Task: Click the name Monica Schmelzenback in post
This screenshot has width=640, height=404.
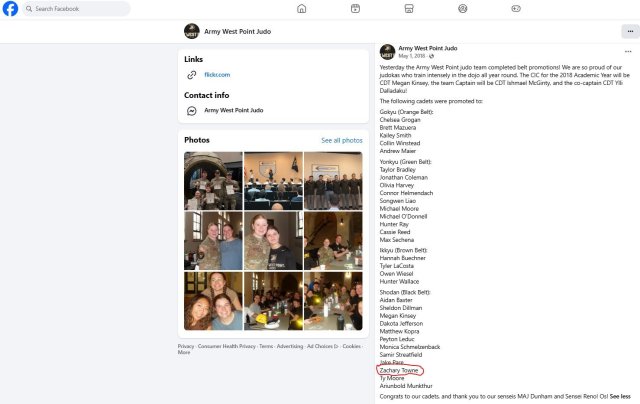Action: (410, 347)
